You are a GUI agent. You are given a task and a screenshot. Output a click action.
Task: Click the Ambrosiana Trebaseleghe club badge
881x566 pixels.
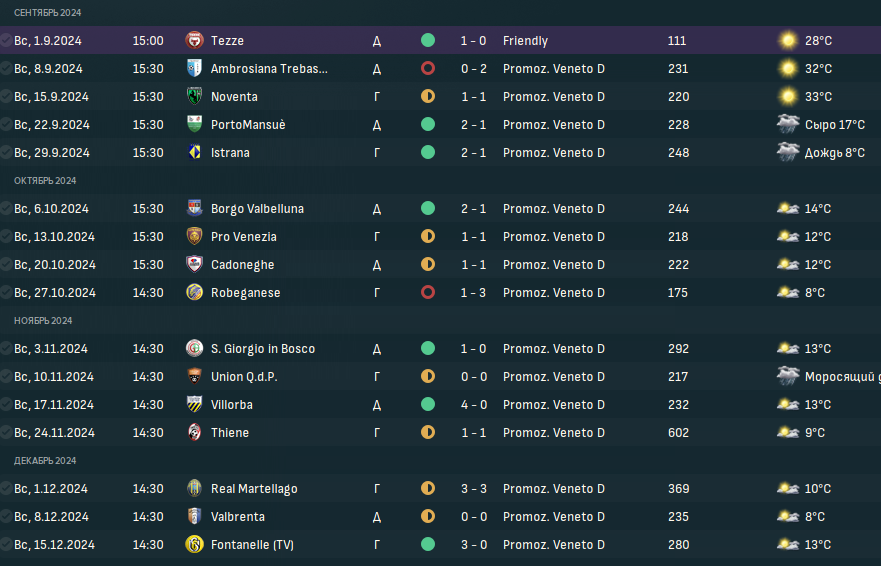click(x=195, y=69)
